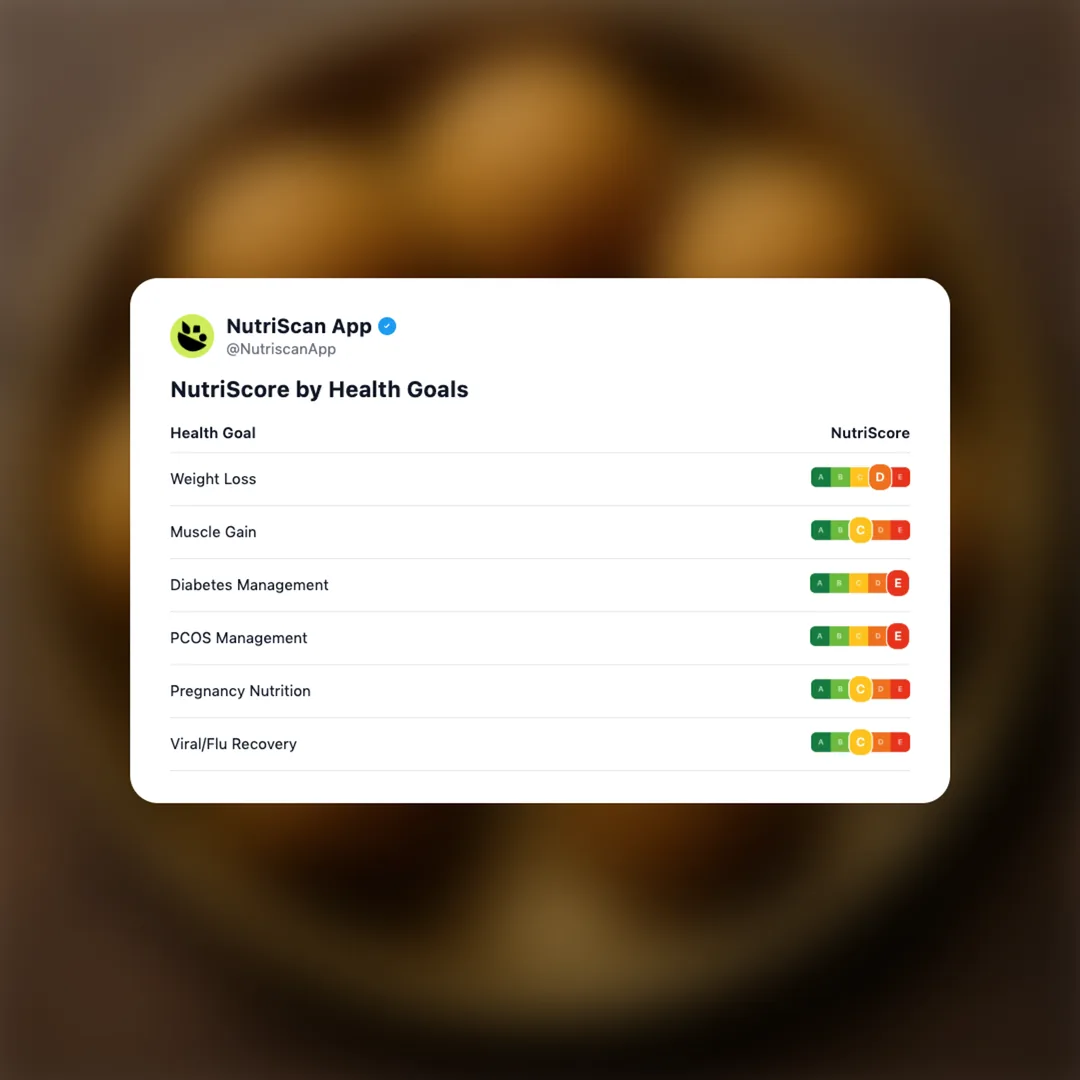Screen dimensions: 1080x1080
Task: Open the NutriScan App profile name
Action: click(299, 326)
